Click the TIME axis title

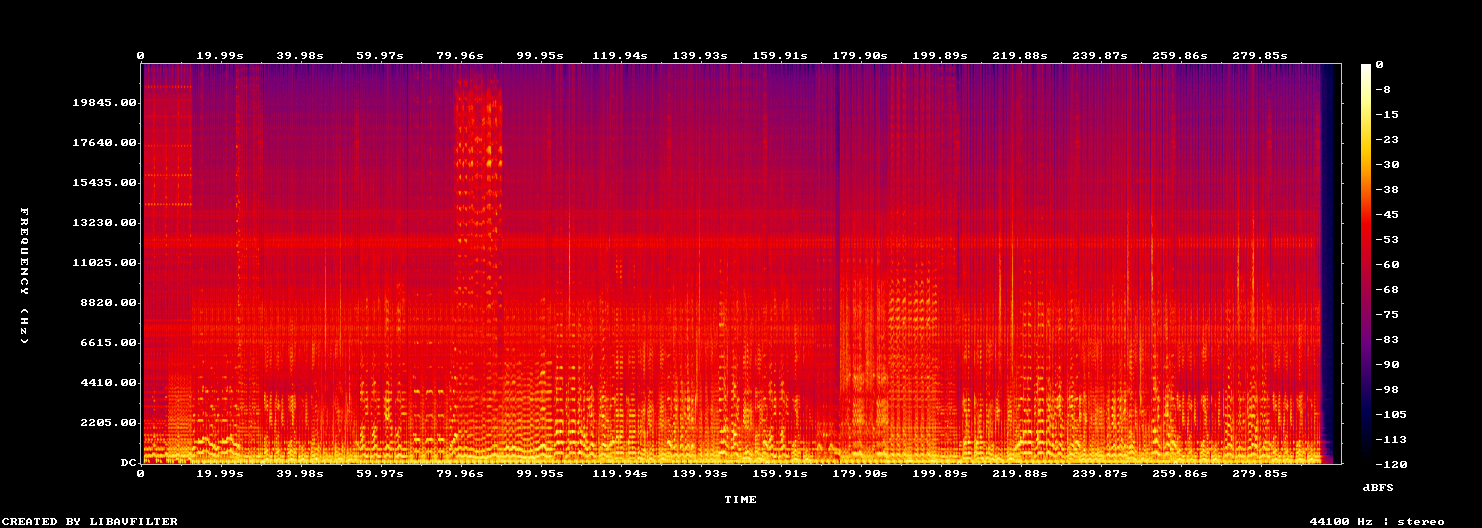[x=741, y=499]
